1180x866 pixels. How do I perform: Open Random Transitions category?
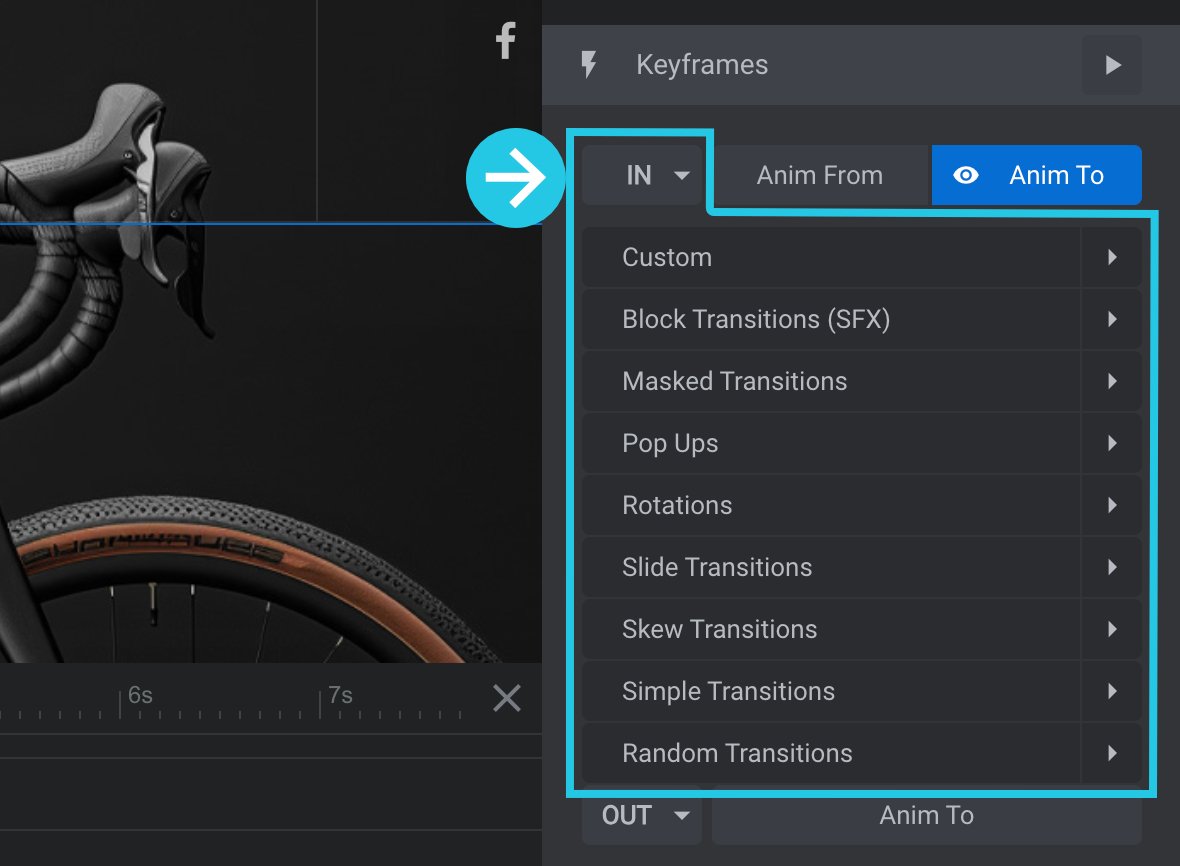[831, 753]
